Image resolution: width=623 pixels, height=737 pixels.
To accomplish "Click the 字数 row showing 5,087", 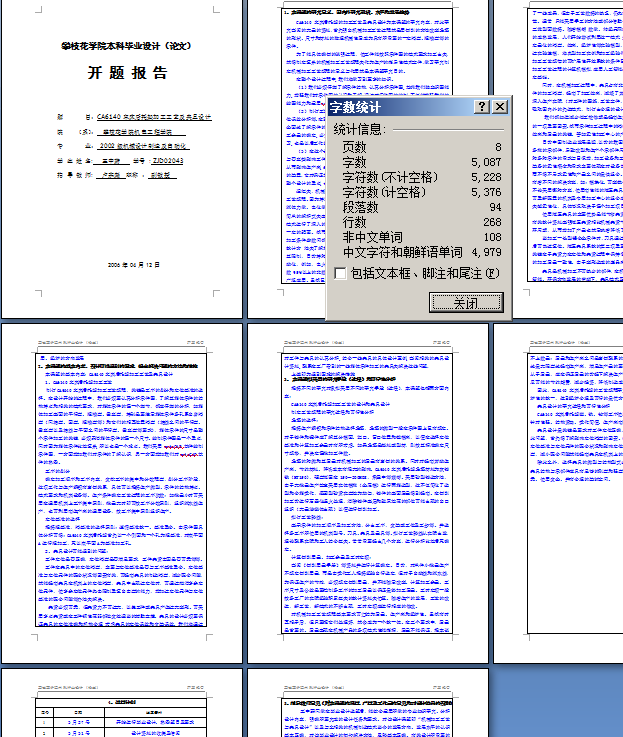I will point(422,162).
